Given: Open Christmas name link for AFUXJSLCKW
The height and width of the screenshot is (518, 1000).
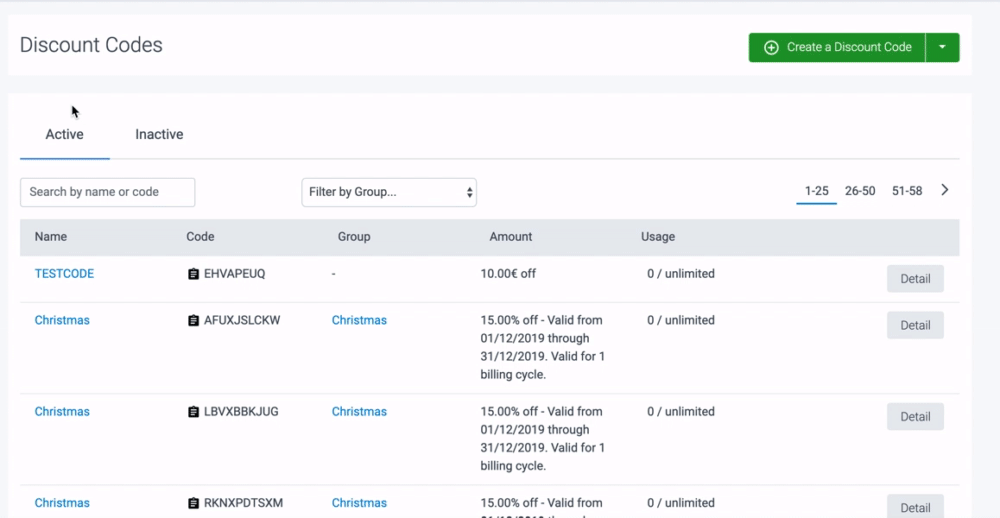Looking at the screenshot, I should 62,321.
